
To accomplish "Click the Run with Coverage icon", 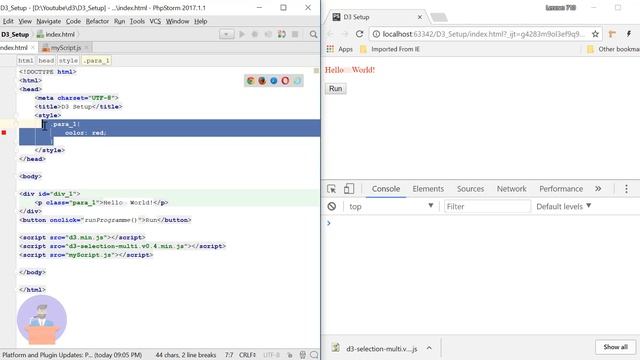I will (268, 34).
